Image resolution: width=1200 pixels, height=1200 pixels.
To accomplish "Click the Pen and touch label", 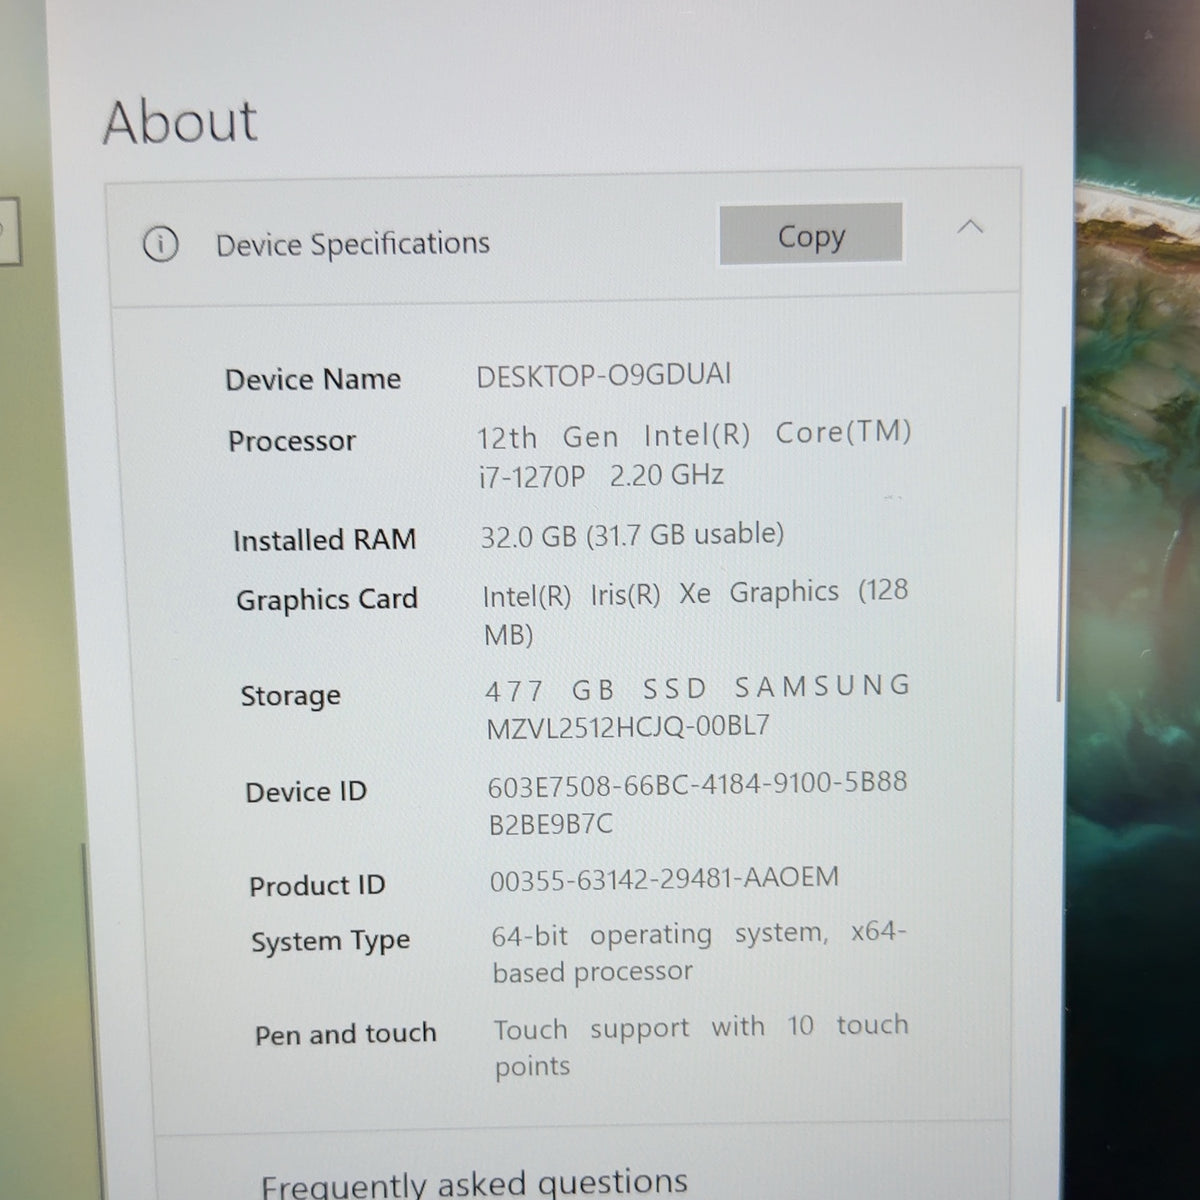I will click(346, 1034).
